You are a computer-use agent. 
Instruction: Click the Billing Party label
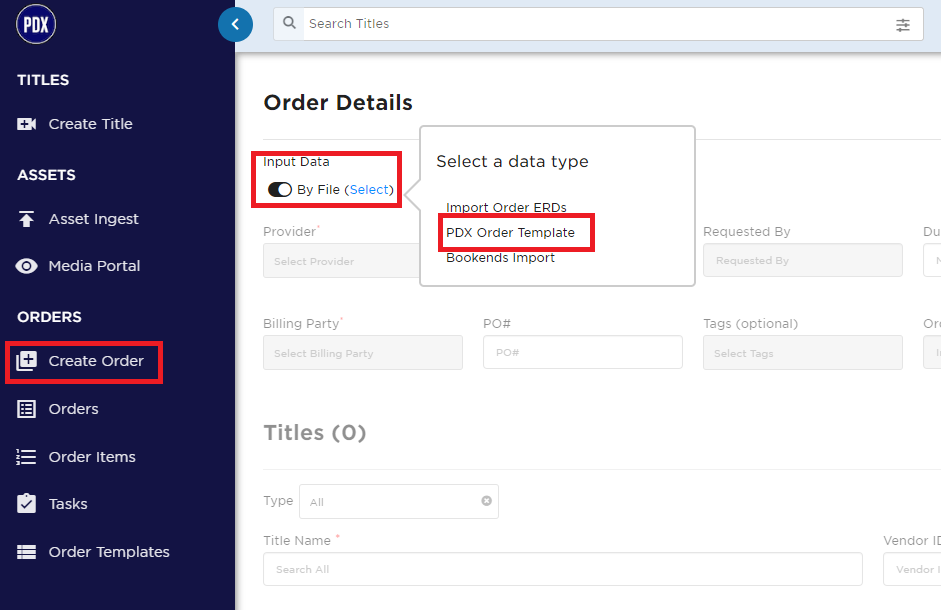pyautogui.click(x=302, y=324)
